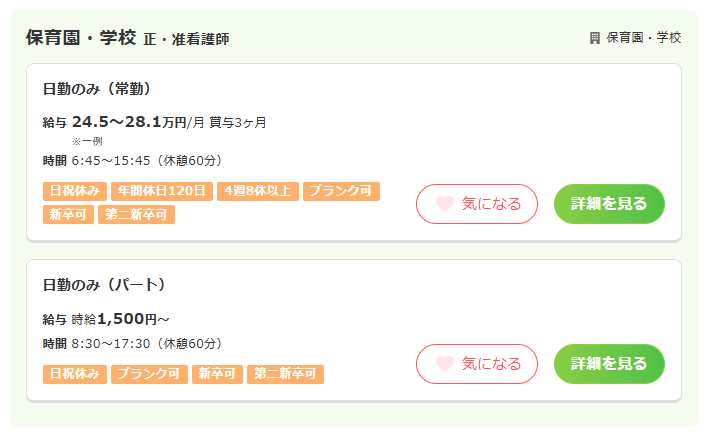
Task: Select the 年間休日120日 tag
Action: 161,191
